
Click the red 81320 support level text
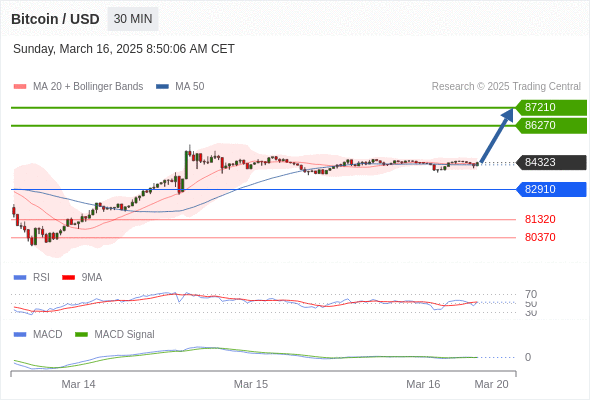tap(540, 219)
